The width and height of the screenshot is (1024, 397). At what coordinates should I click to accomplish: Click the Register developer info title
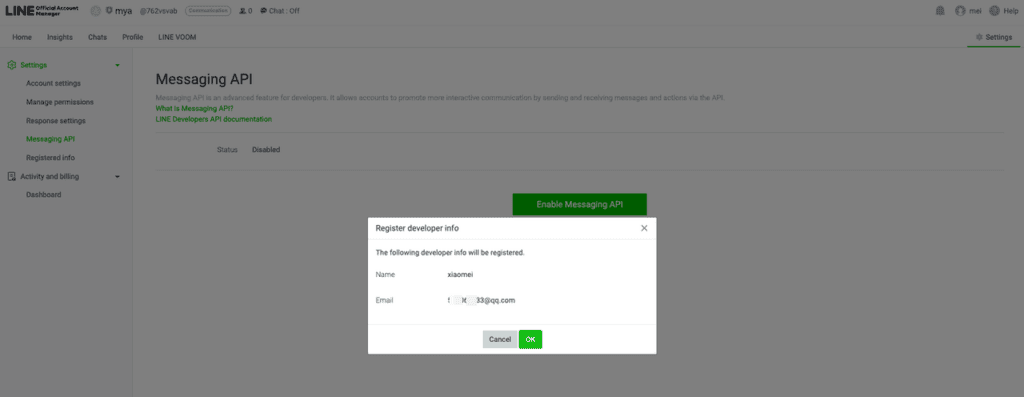pyautogui.click(x=417, y=228)
